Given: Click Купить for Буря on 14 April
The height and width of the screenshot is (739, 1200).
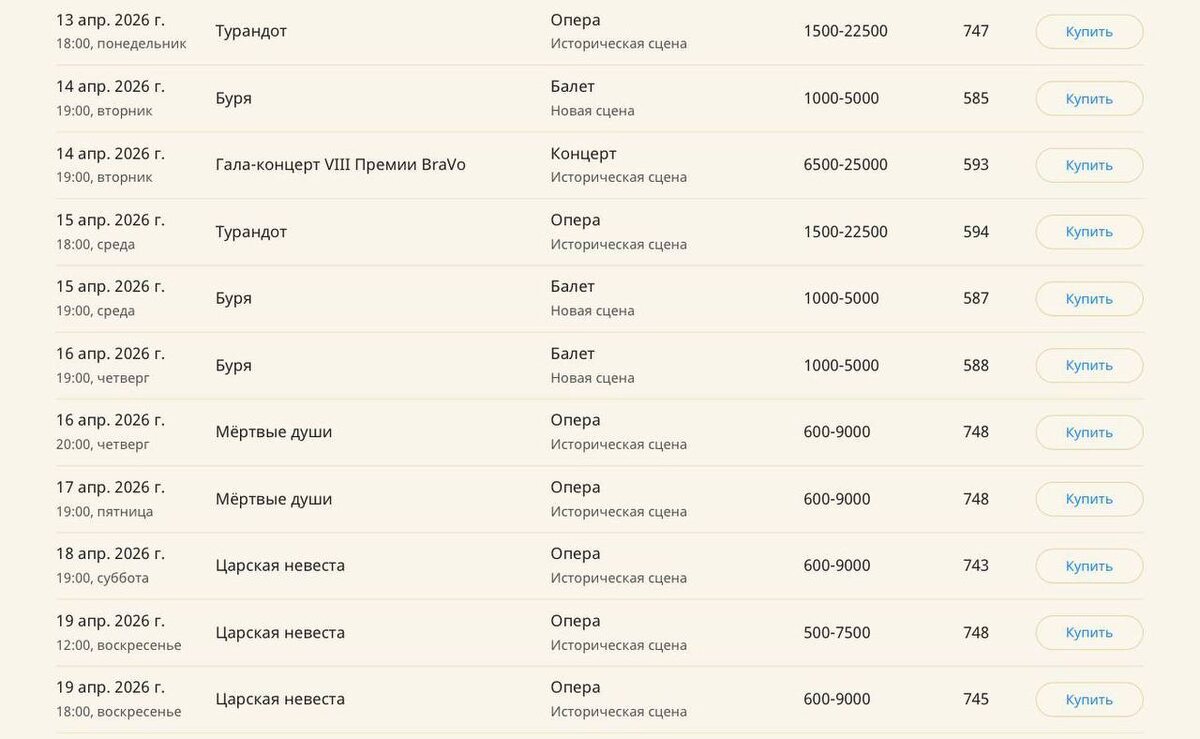Looking at the screenshot, I should click(1089, 98).
